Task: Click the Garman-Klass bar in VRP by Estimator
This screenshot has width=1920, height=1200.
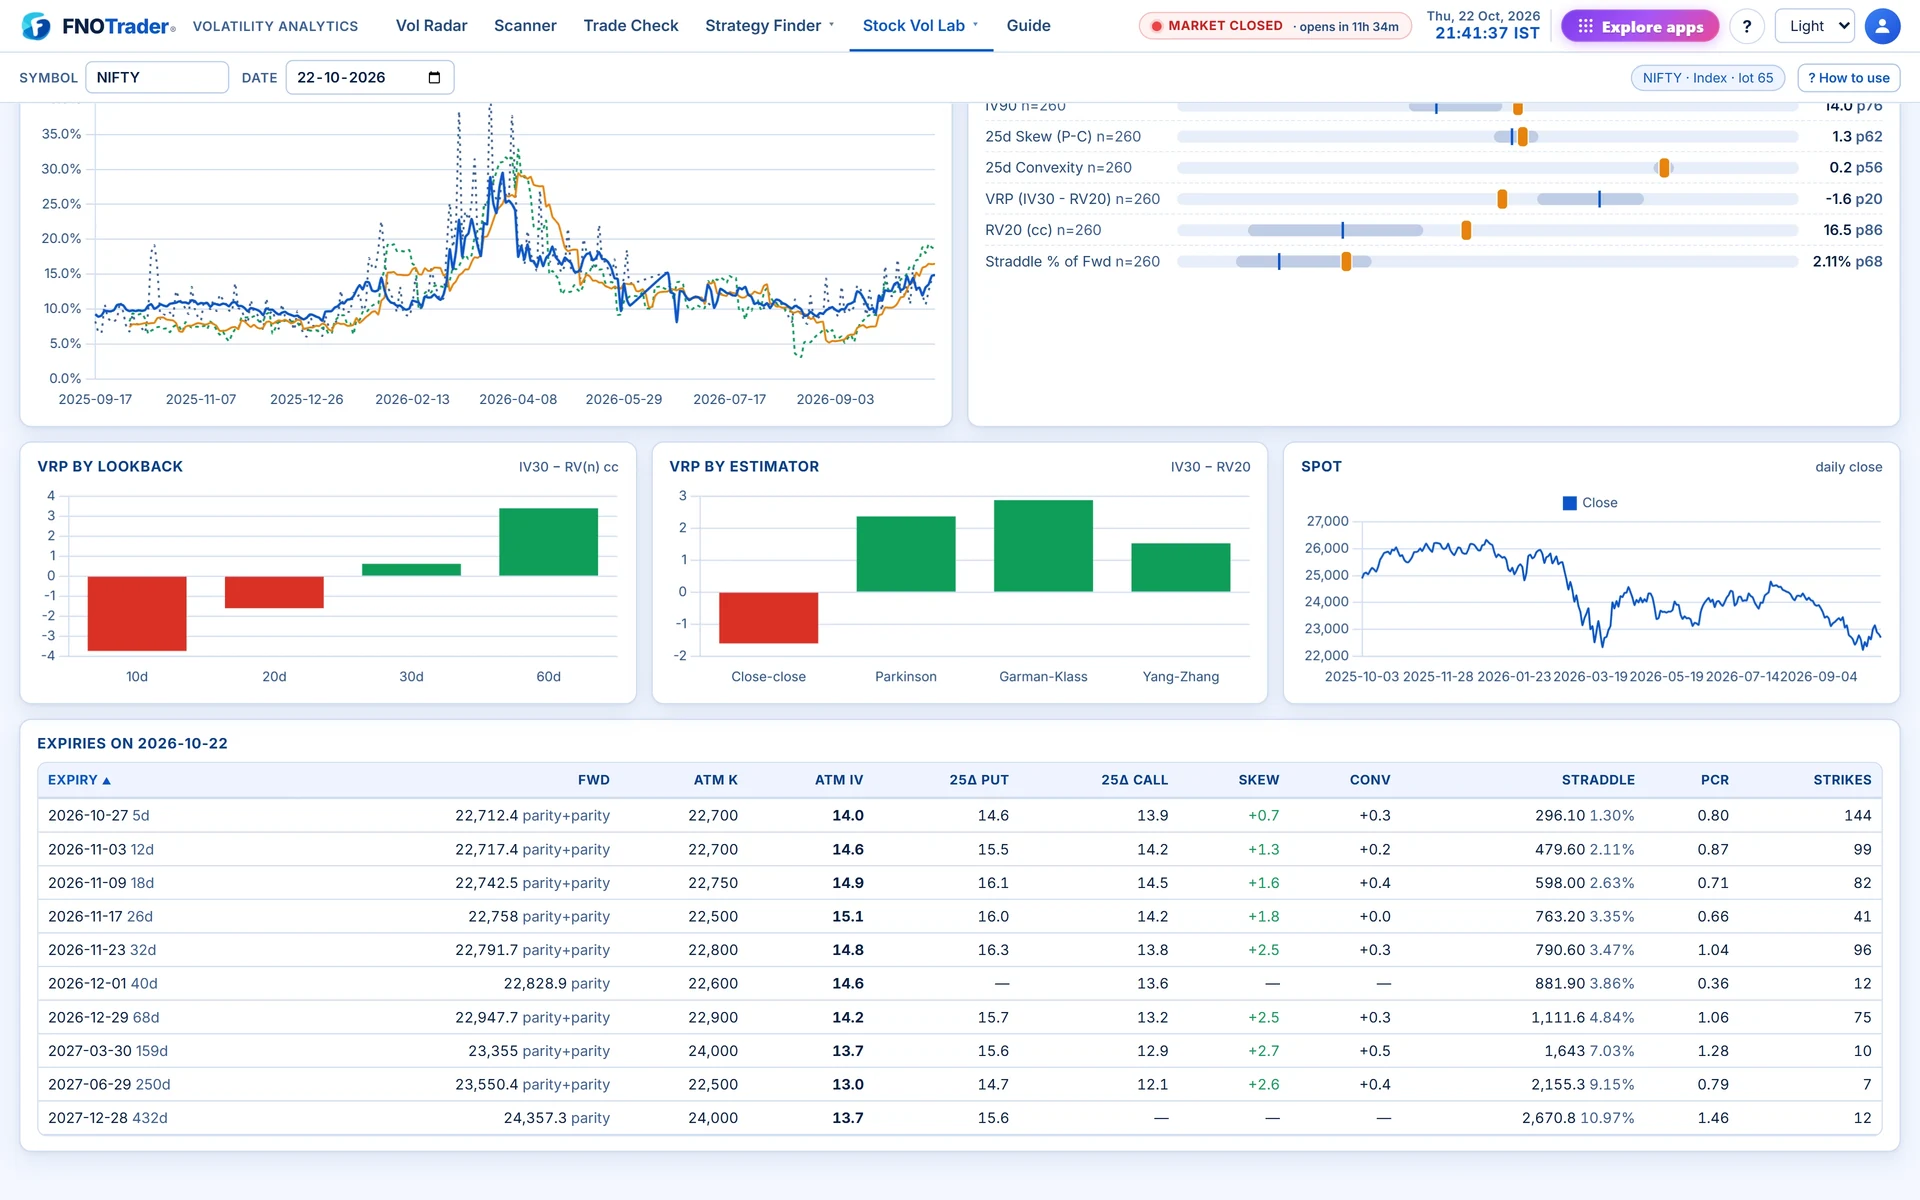Action: (1043, 546)
